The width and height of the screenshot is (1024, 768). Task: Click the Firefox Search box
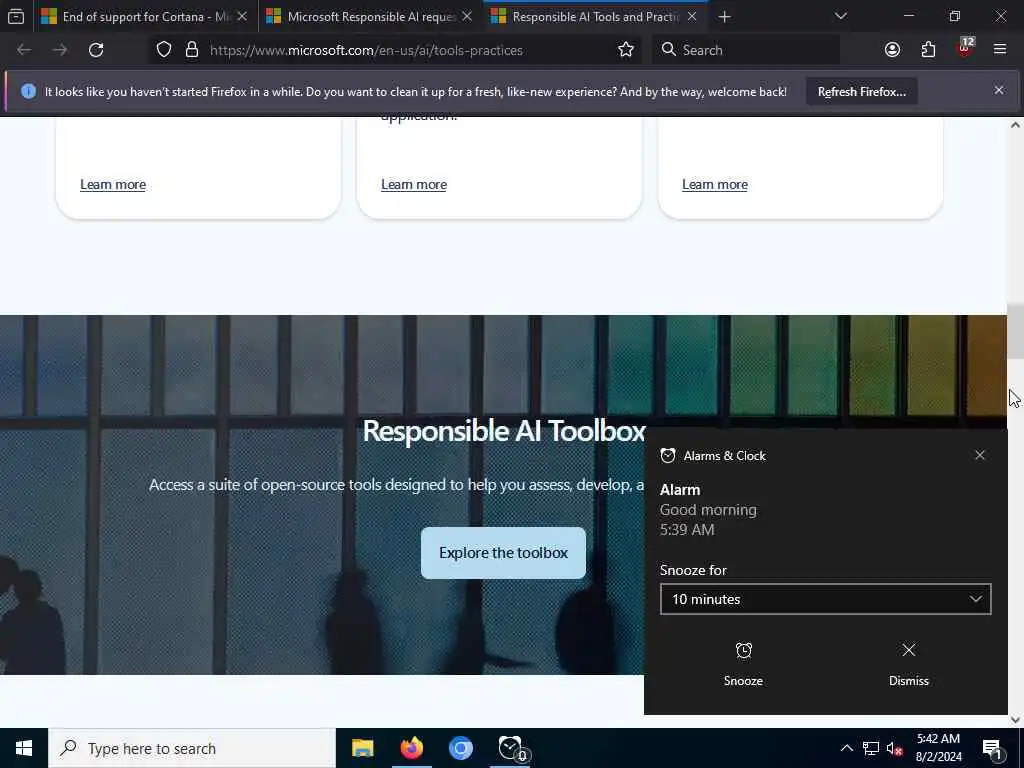pyautogui.click(x=746, y=50)
